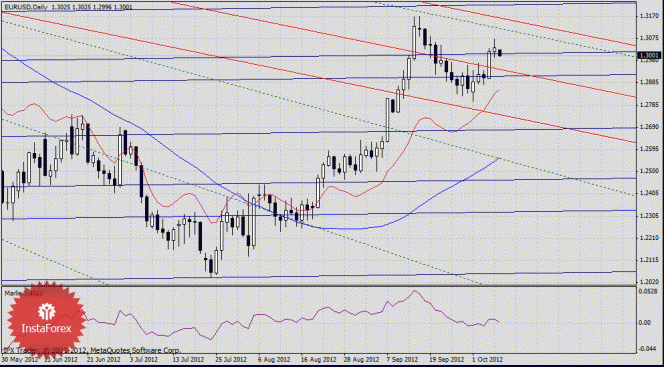The width and height of the screenshot is (664, 367).
Task: Click the 19 Sep 2012 date label
Action: (x=447, y=359)
